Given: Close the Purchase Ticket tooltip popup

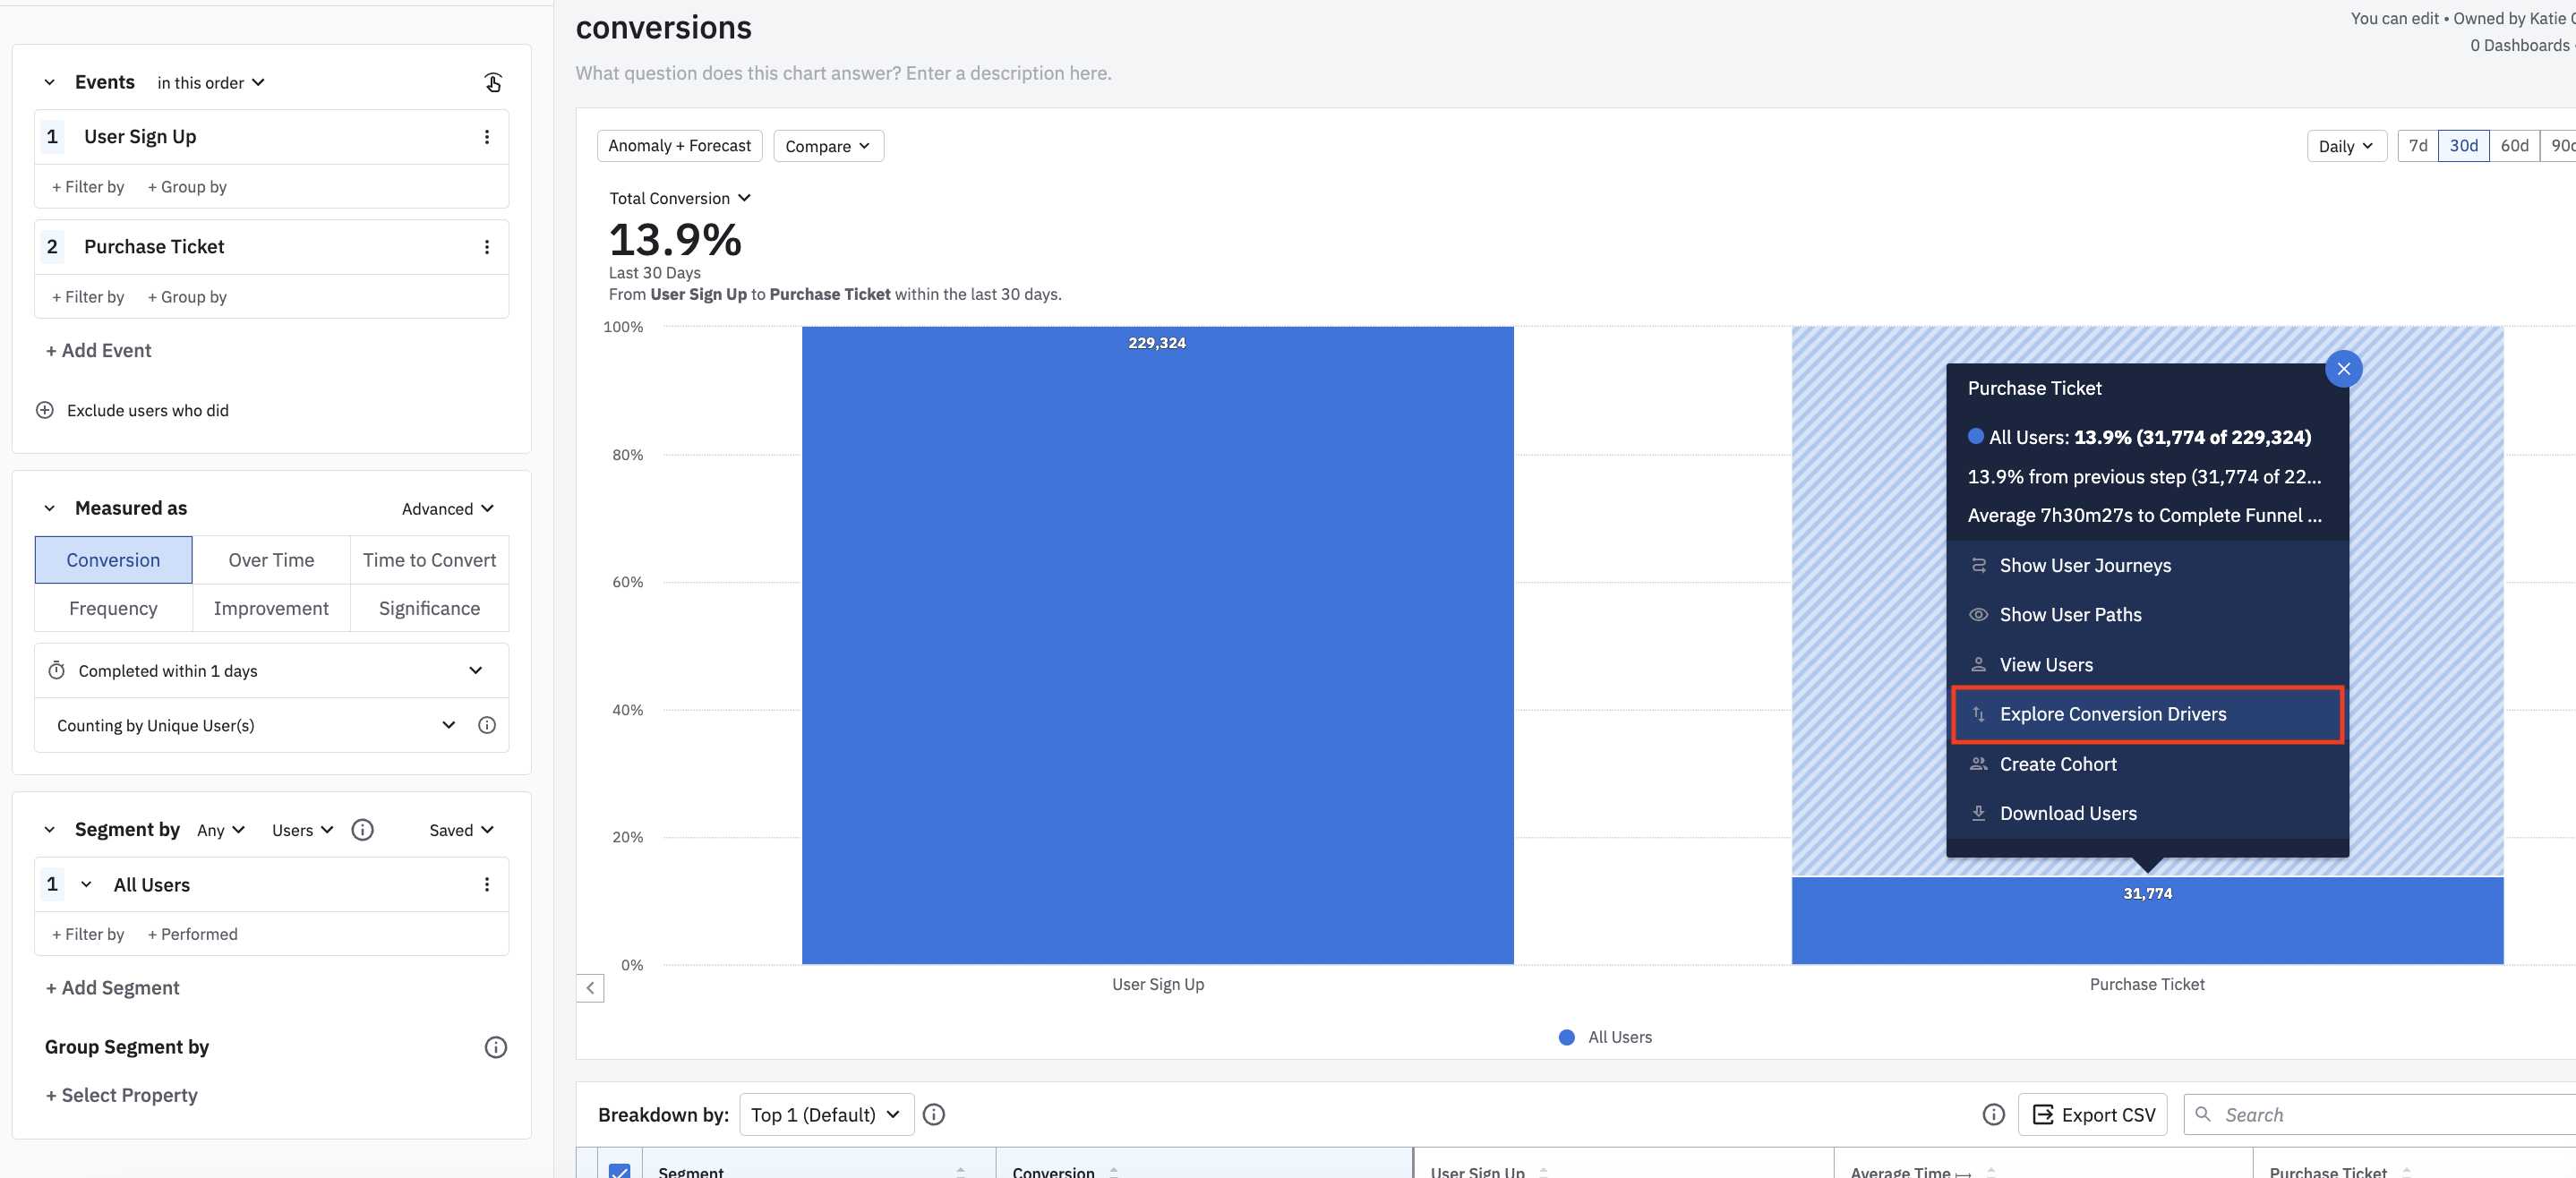Looking at the screenshot, I should tap(2343, 369).
